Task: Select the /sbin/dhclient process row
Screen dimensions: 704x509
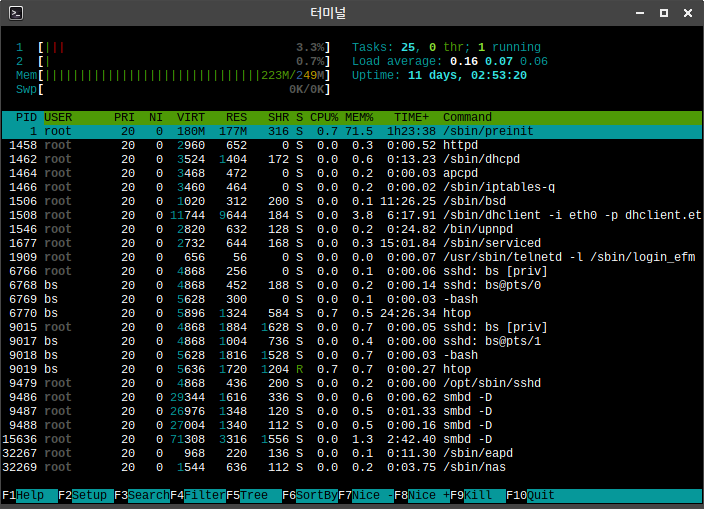Action: pyautogui.click(x=352, y=215)
